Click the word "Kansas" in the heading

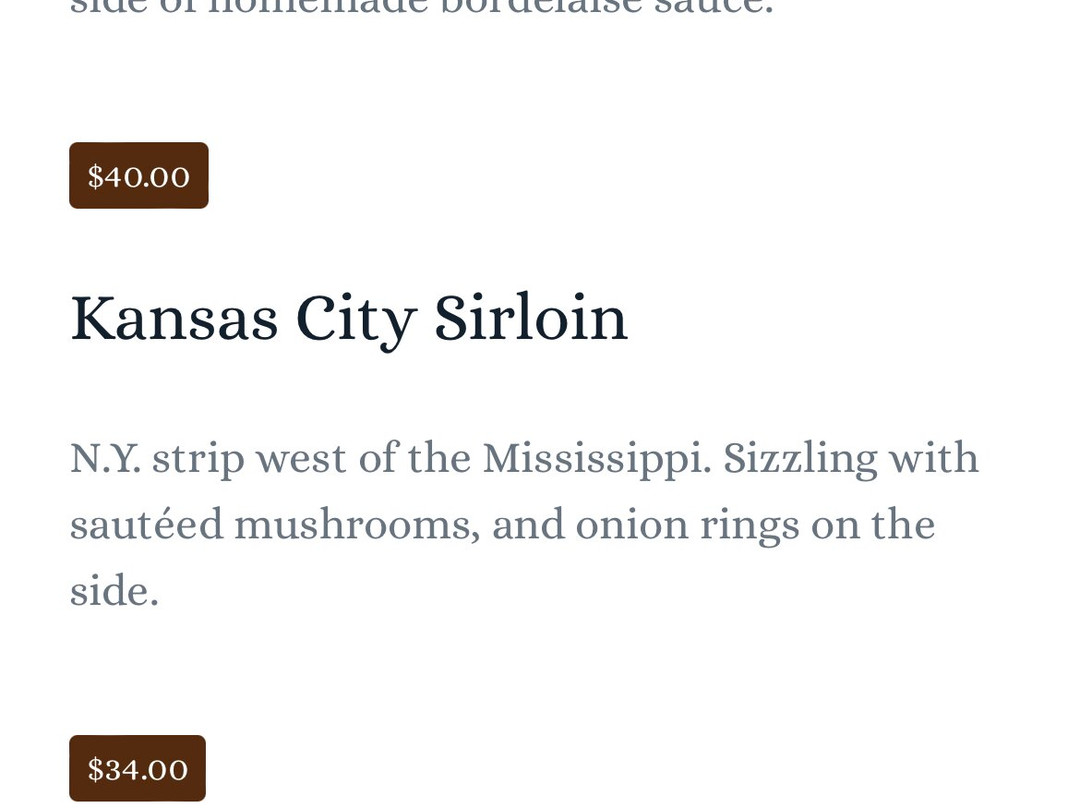point(173,319)
